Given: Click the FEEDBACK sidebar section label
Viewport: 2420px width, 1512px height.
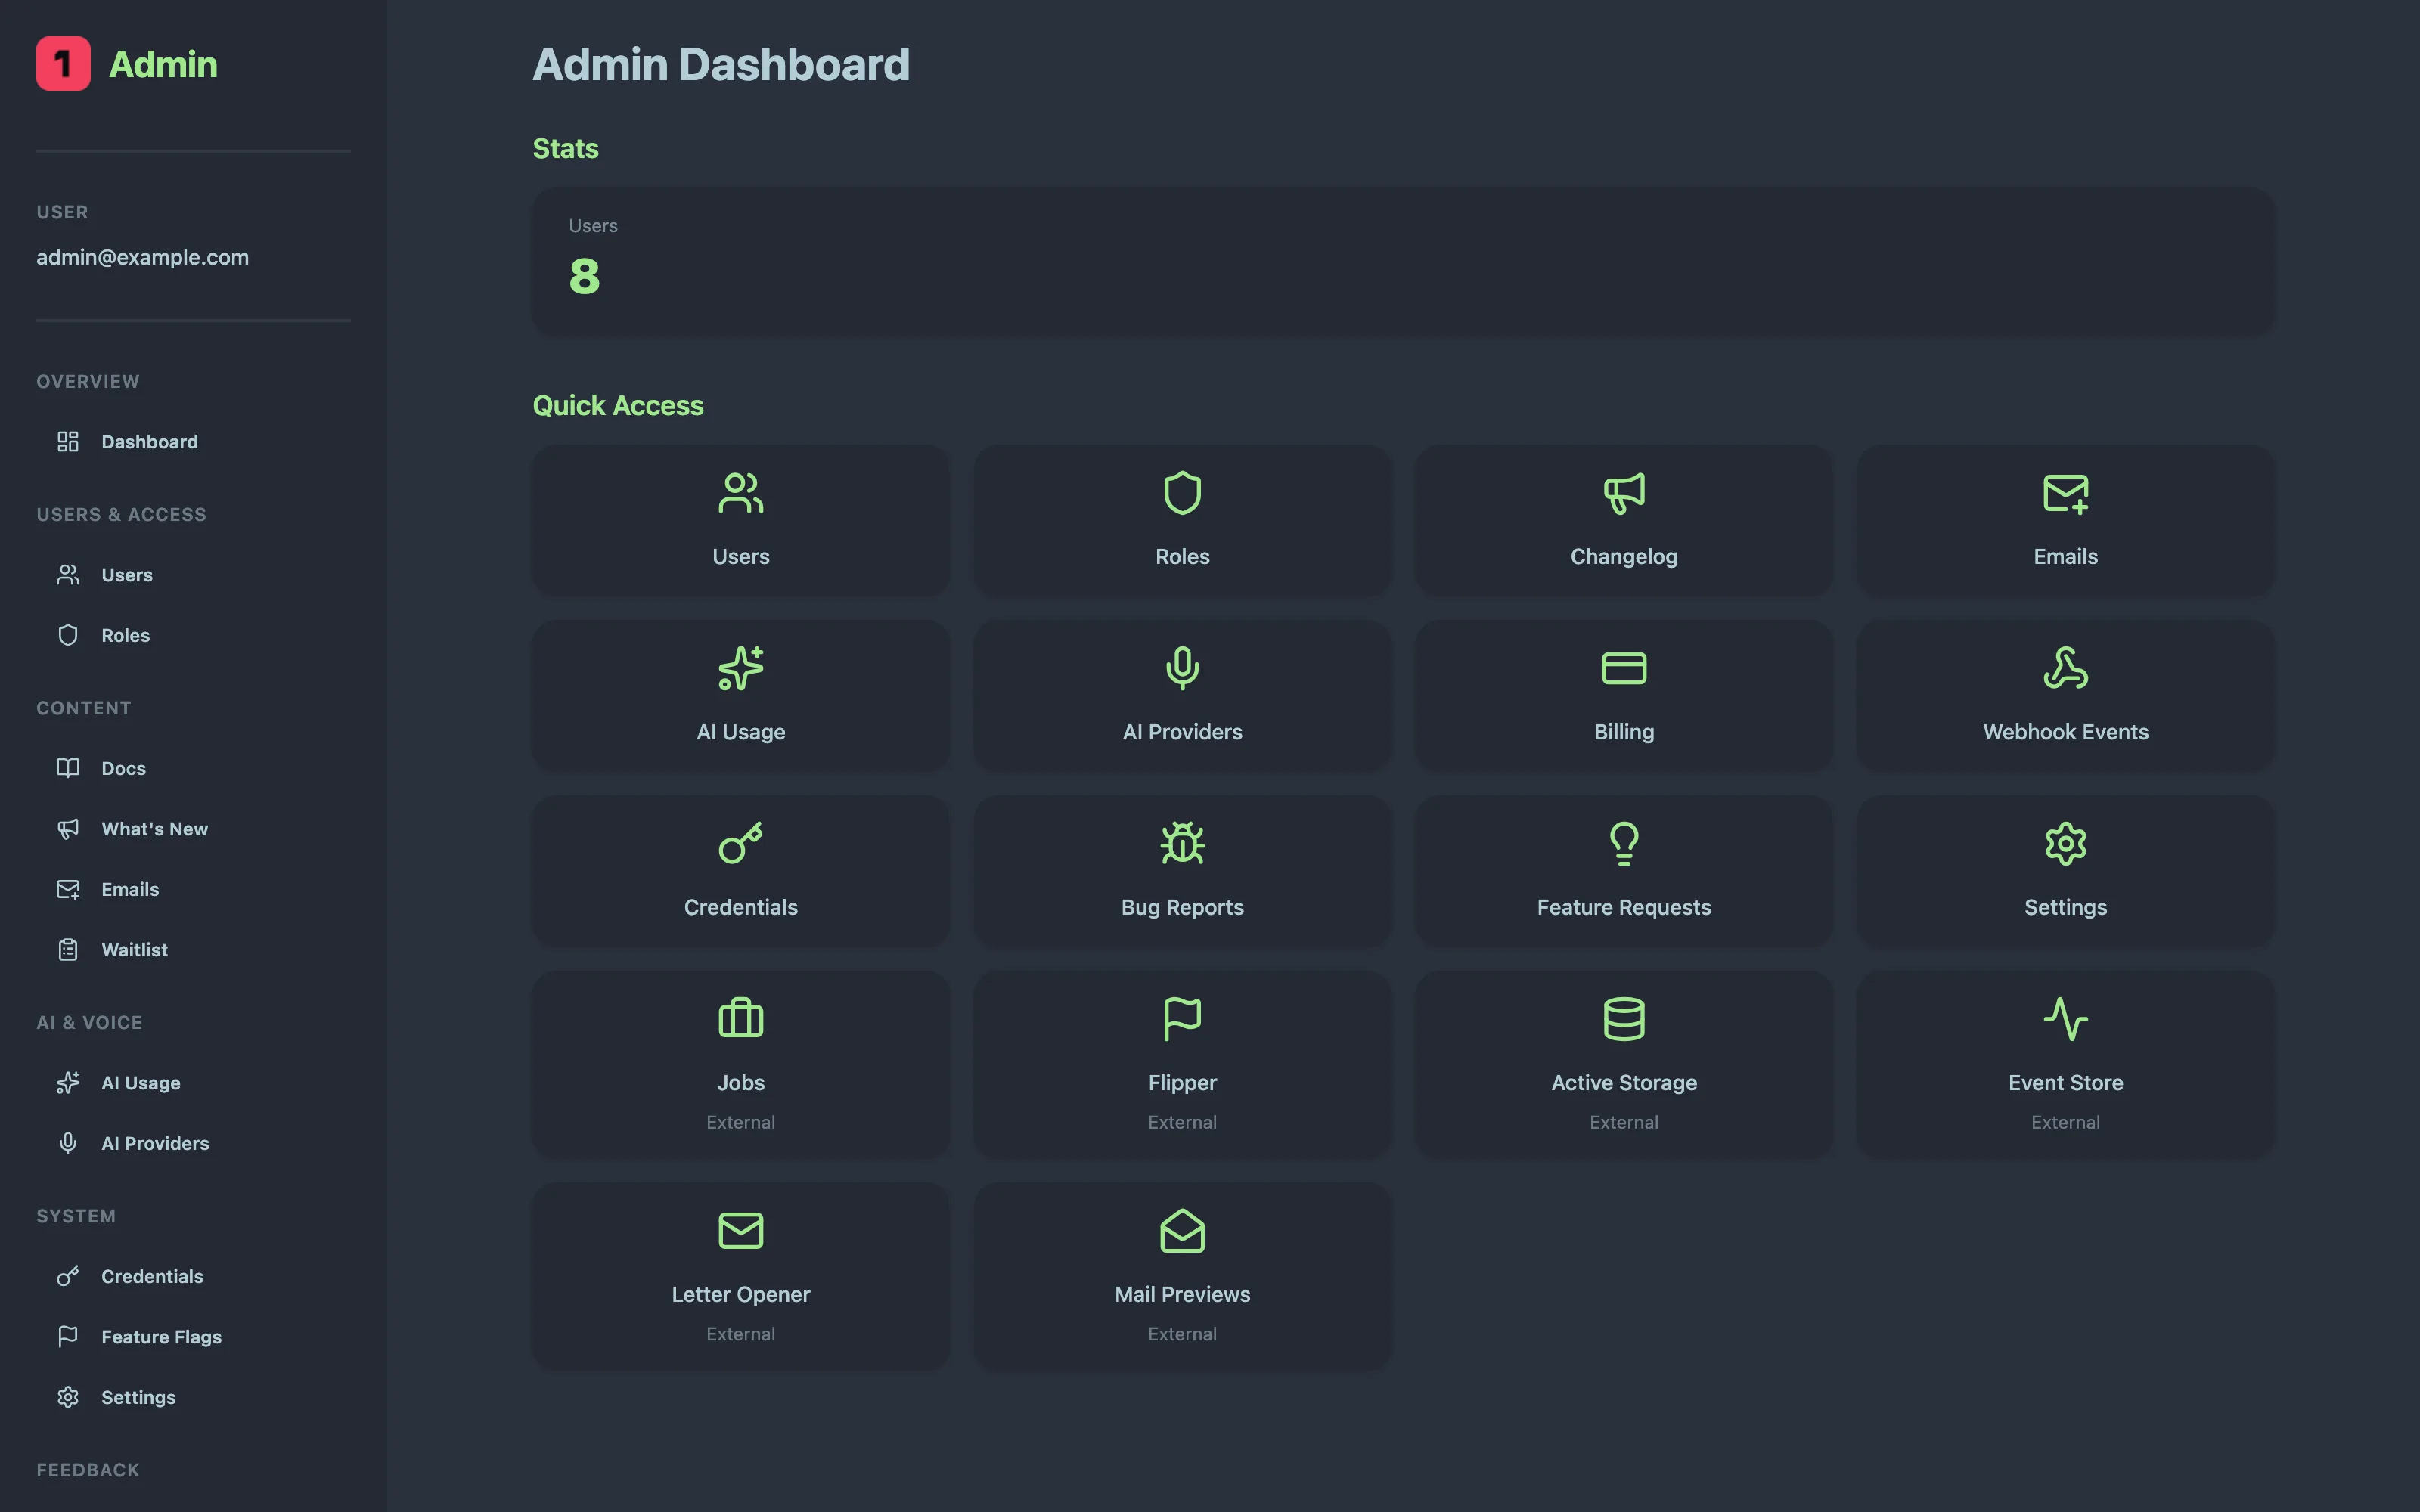Looking at the screenshot, I should point(88,1470).
